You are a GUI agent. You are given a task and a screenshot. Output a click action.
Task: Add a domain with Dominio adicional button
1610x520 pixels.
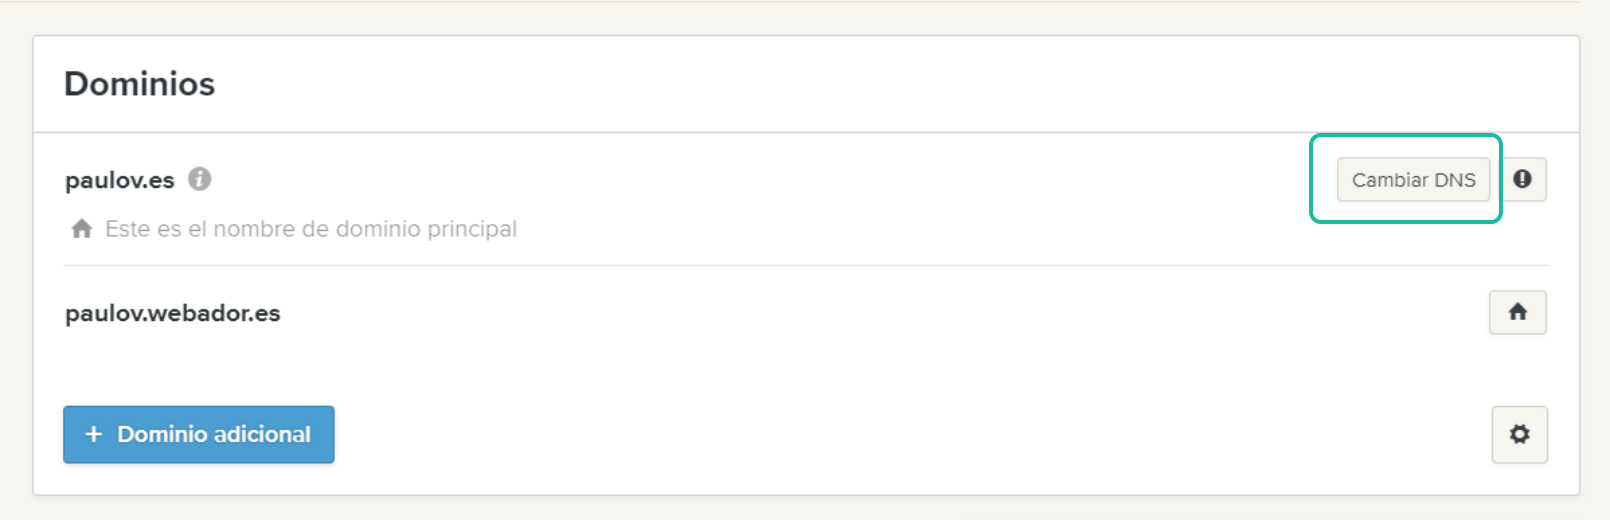pos(199,434)
